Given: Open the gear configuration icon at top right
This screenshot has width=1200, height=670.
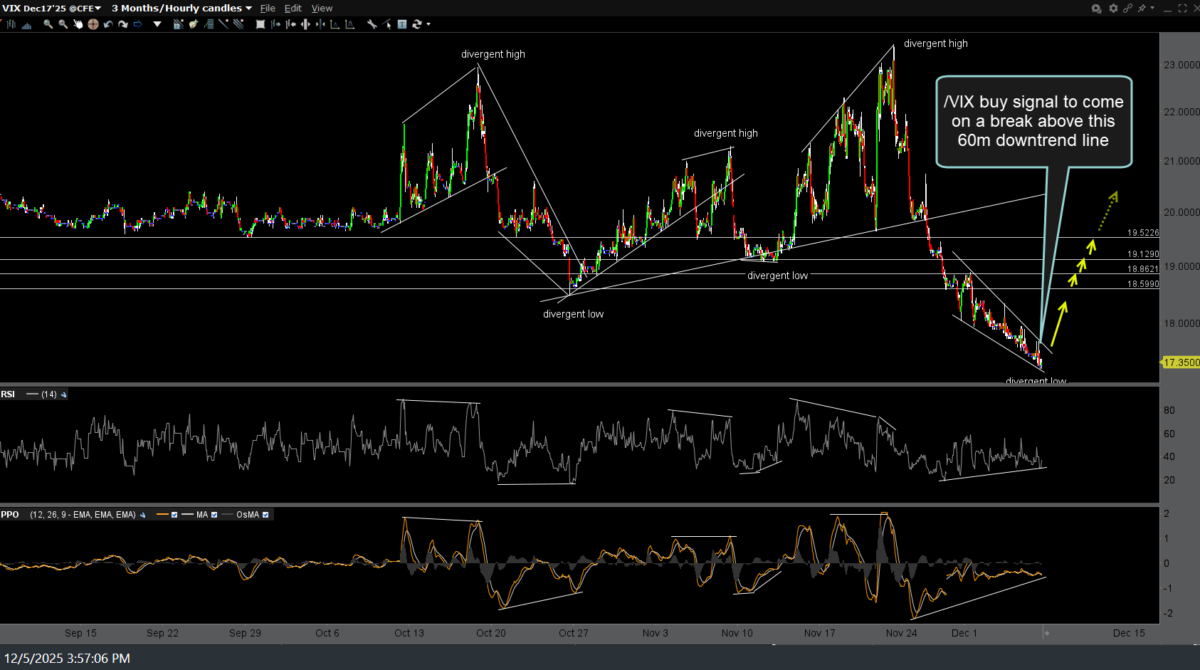Looking at the screenshot, I should coord(1113,8).
